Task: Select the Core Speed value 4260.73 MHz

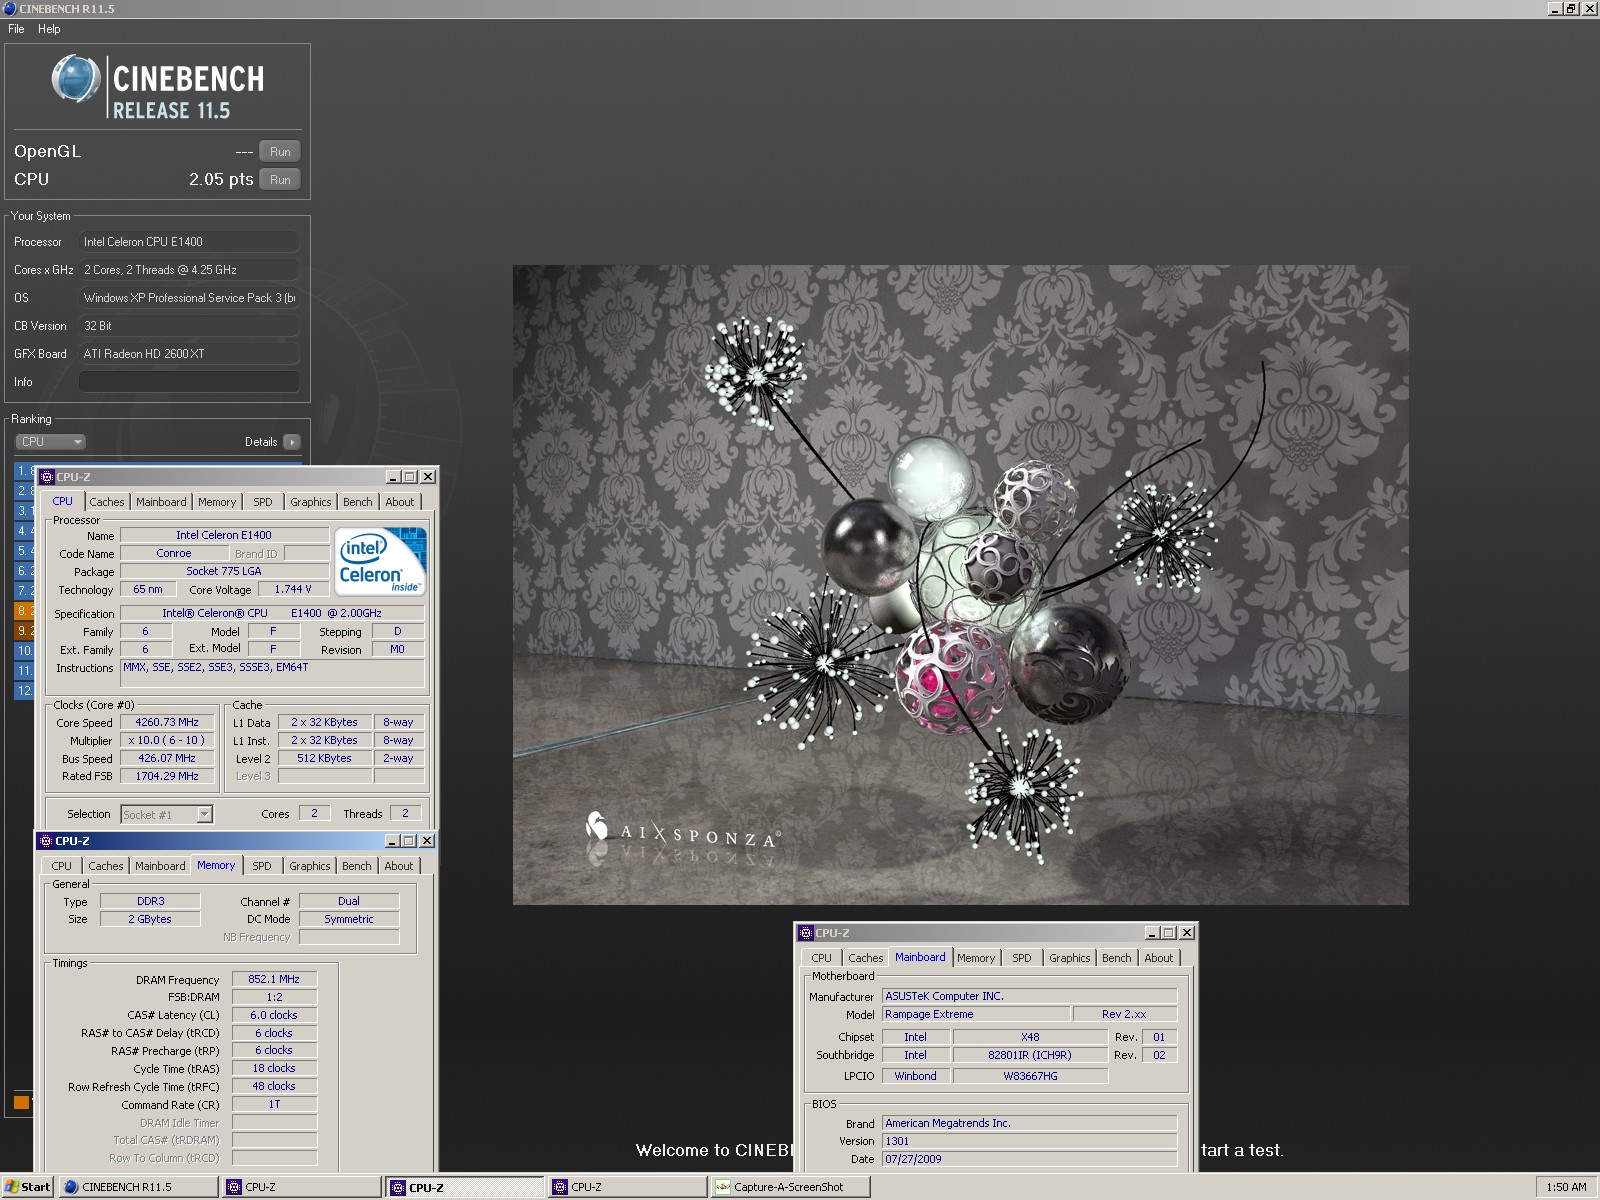Action: (x=167, y=722)
